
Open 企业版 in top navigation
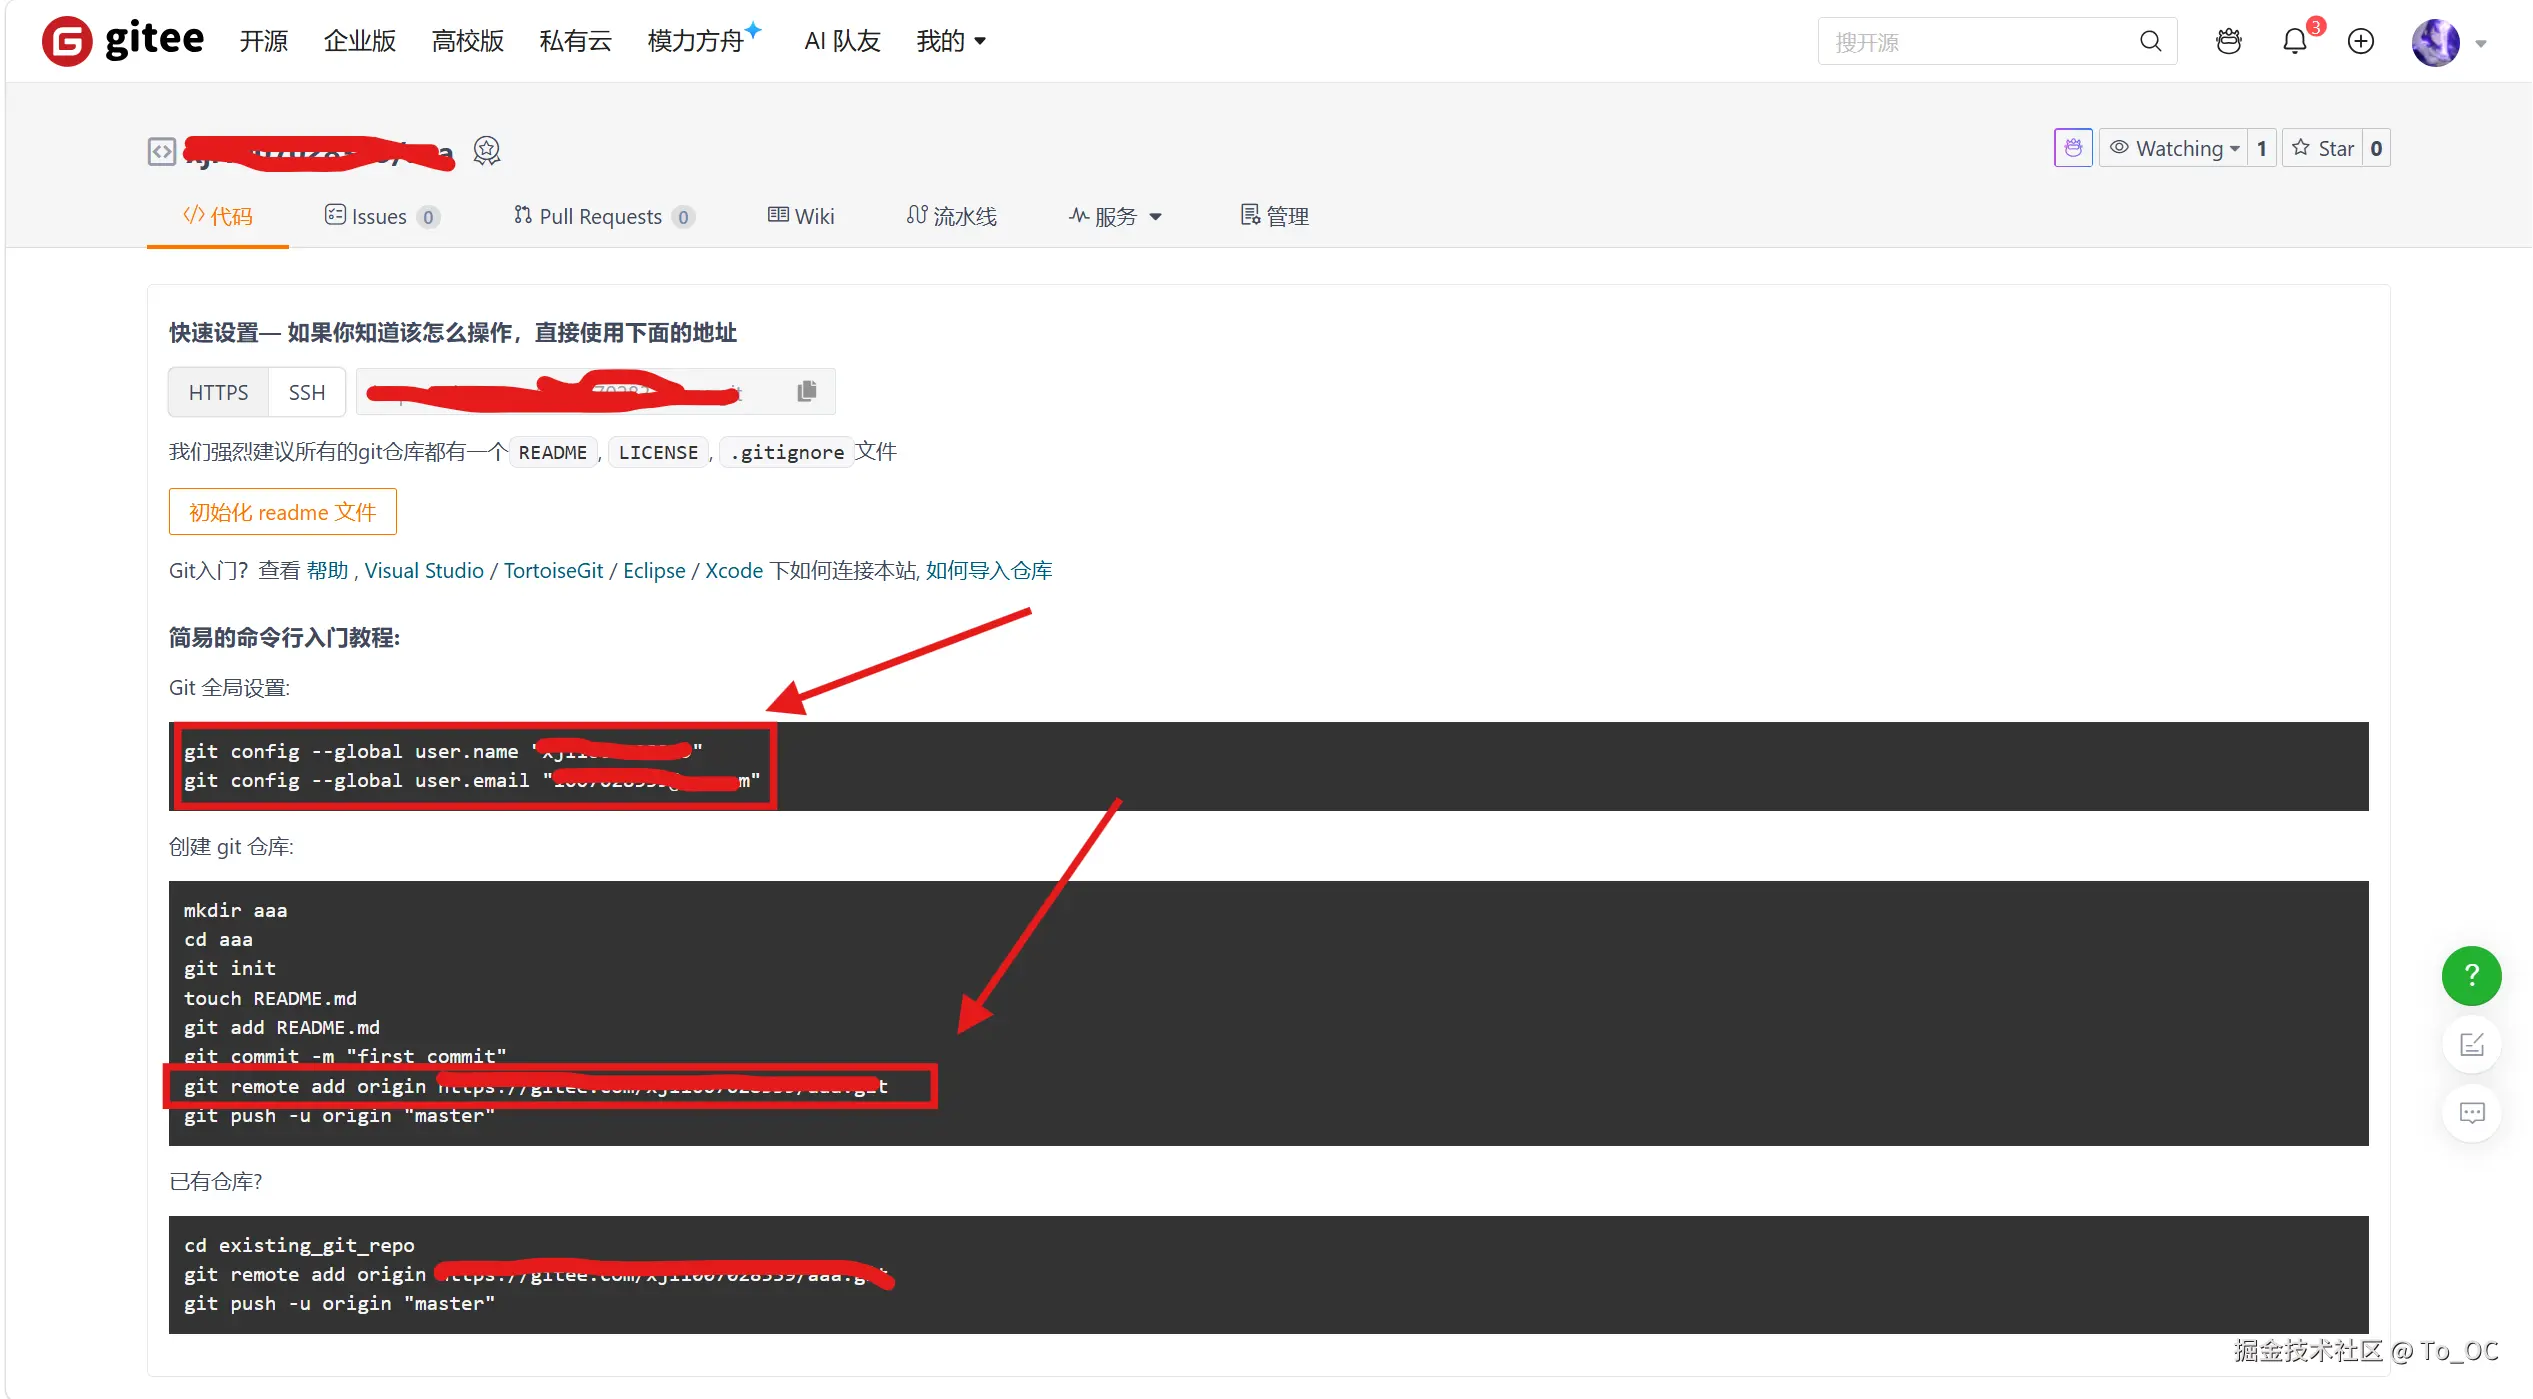pyautogui.click(x=360, y=41)
